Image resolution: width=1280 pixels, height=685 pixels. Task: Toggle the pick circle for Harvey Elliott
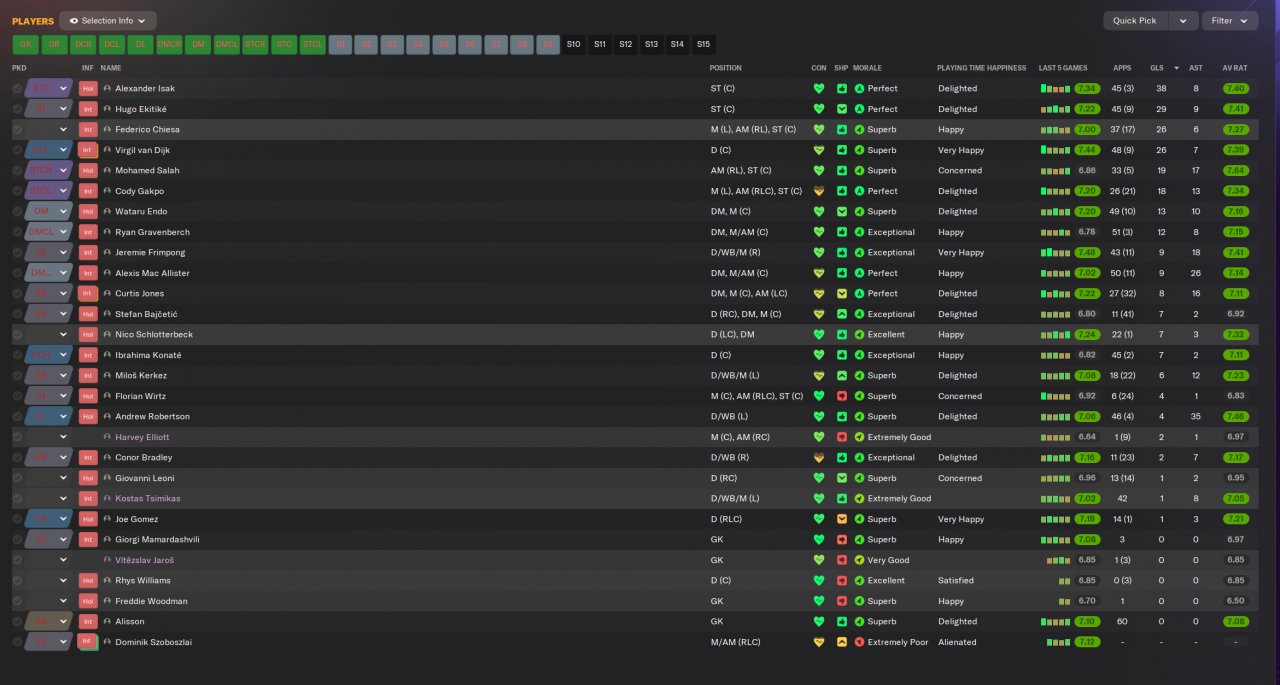coord(17,437)
